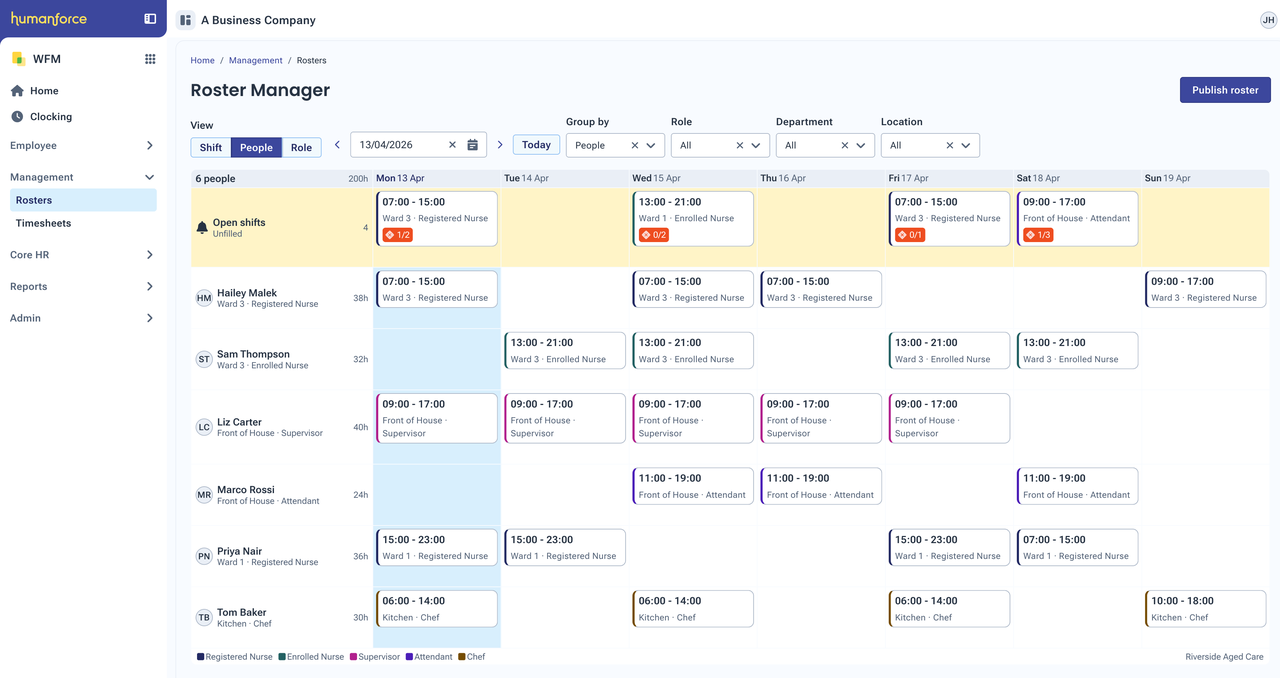This screenshot has height=678, width=1280.
Task: Click the company building icon beside A Business Company
Action: [185, 20]
